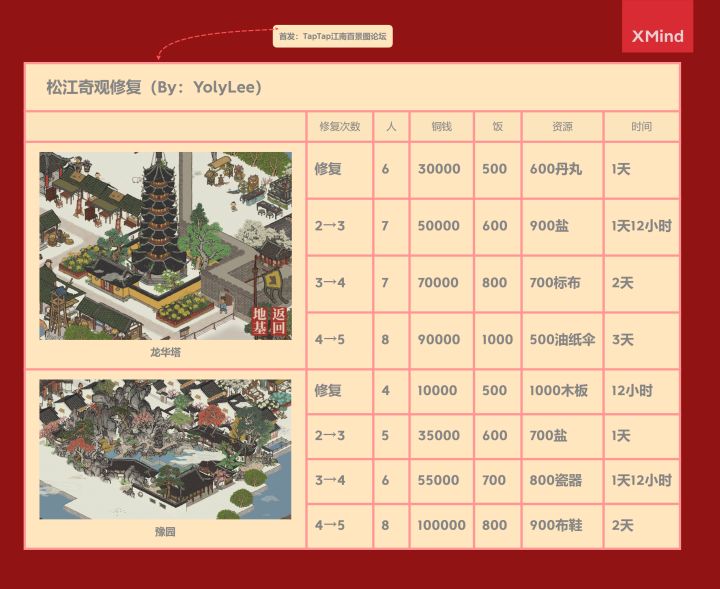Select the 饭 value 700 in 瓷器 row
This screenshot has width=720, height=589.
[498, 481]
